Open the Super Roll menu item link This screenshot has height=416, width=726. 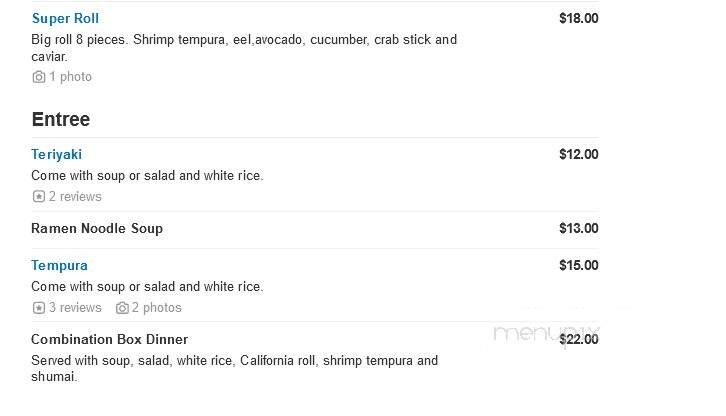point(65,18)
